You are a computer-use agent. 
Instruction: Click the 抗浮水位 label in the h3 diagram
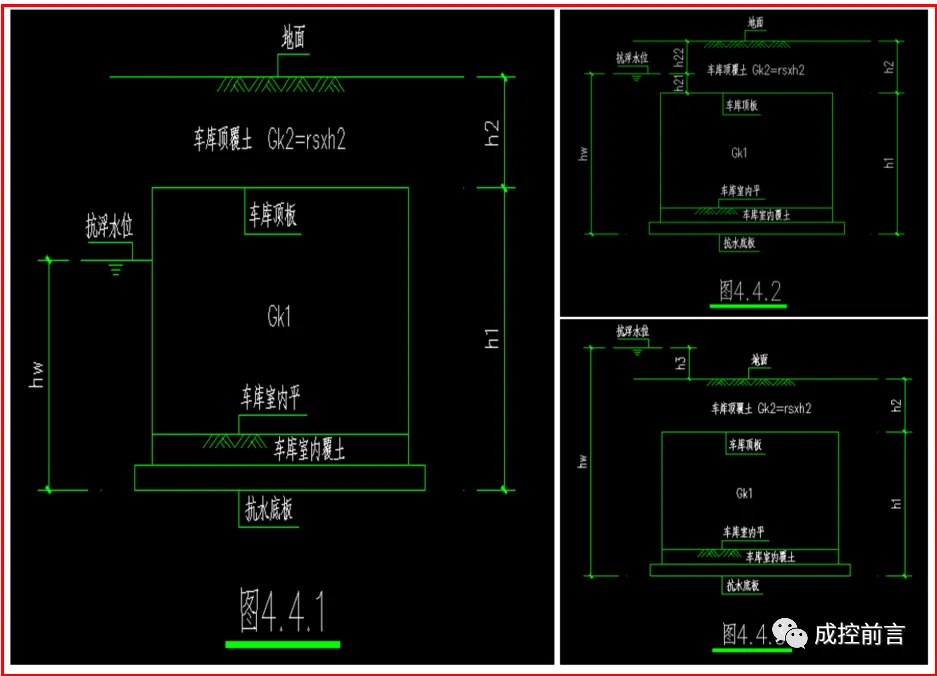coord(633,331)
